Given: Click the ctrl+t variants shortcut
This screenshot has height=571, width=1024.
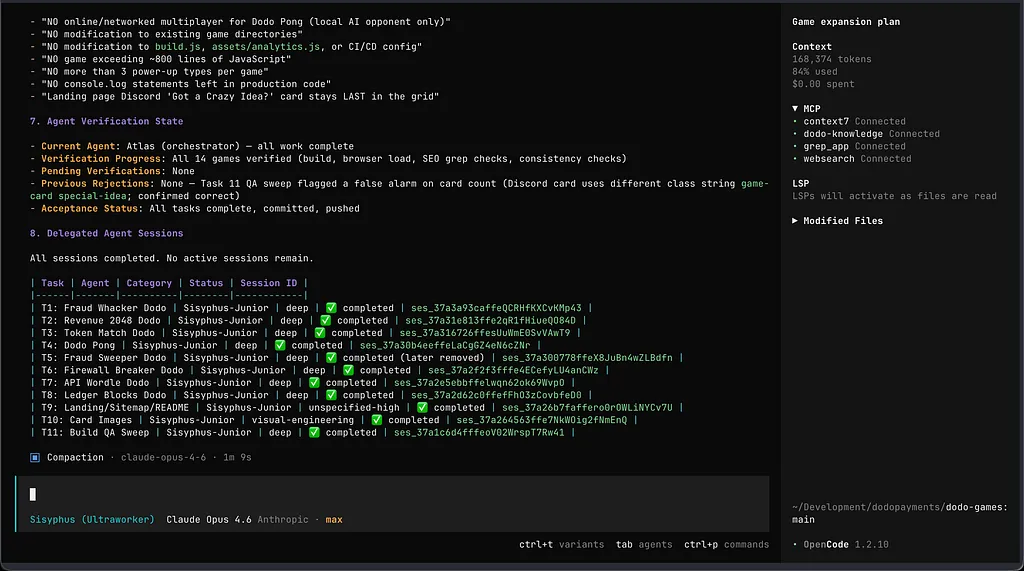Looking at the screenshot, I should click(561, 544).
